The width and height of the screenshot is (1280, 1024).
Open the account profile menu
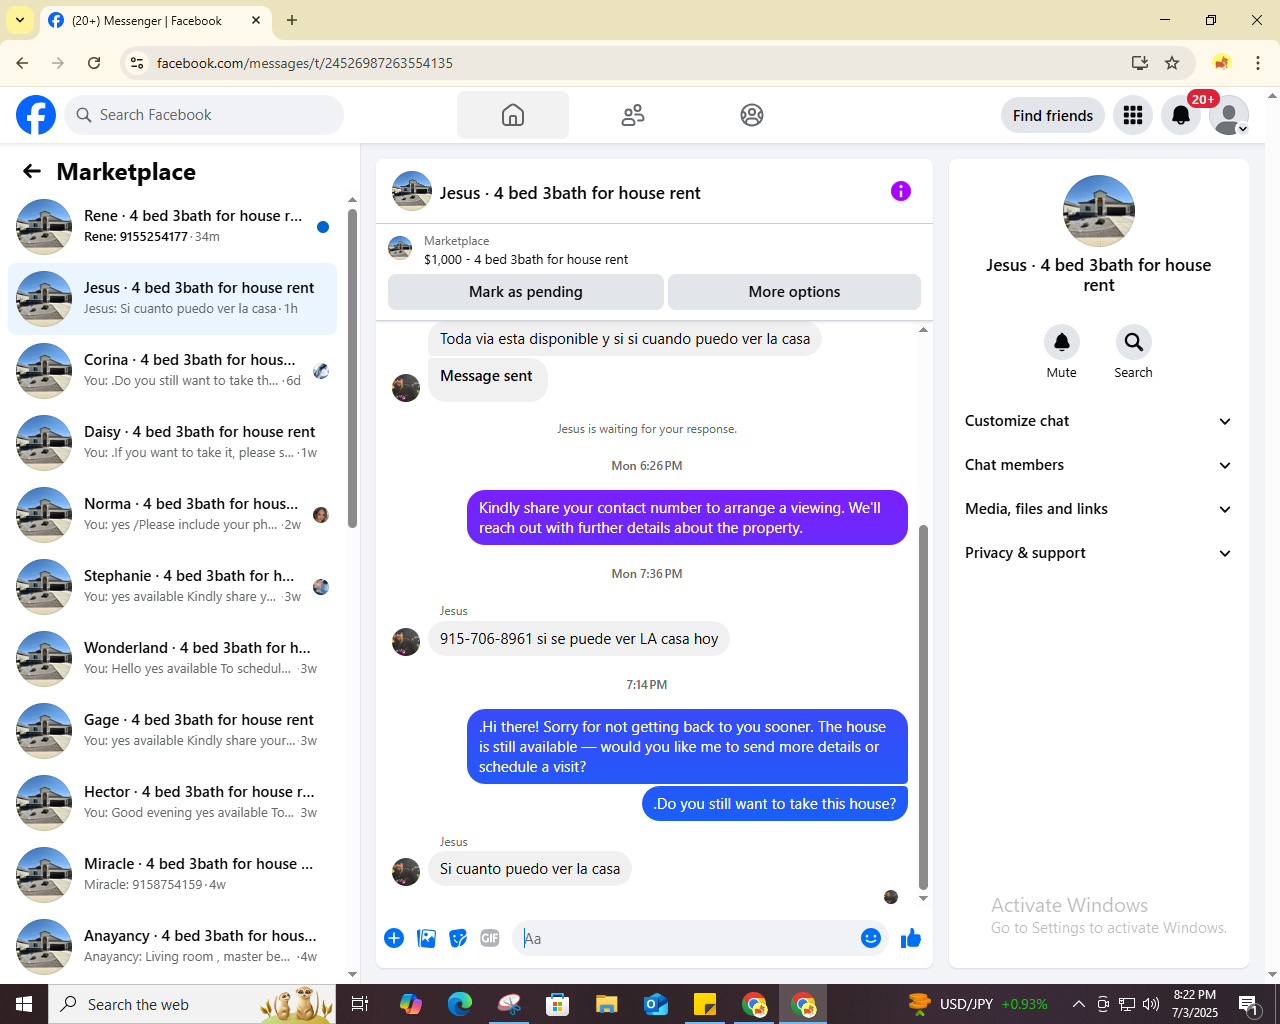click(1229, 115)
